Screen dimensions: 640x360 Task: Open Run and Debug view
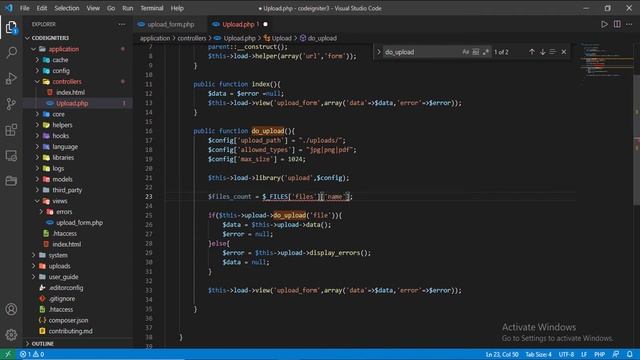click(11, 78)
